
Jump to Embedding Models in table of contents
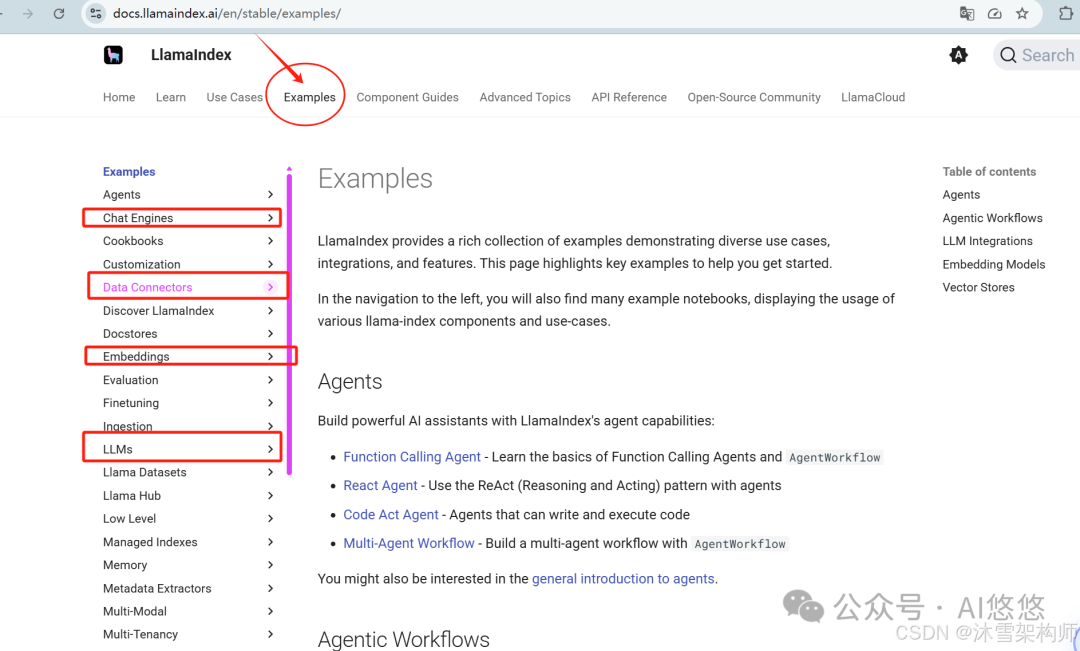(x=993, y=265)
